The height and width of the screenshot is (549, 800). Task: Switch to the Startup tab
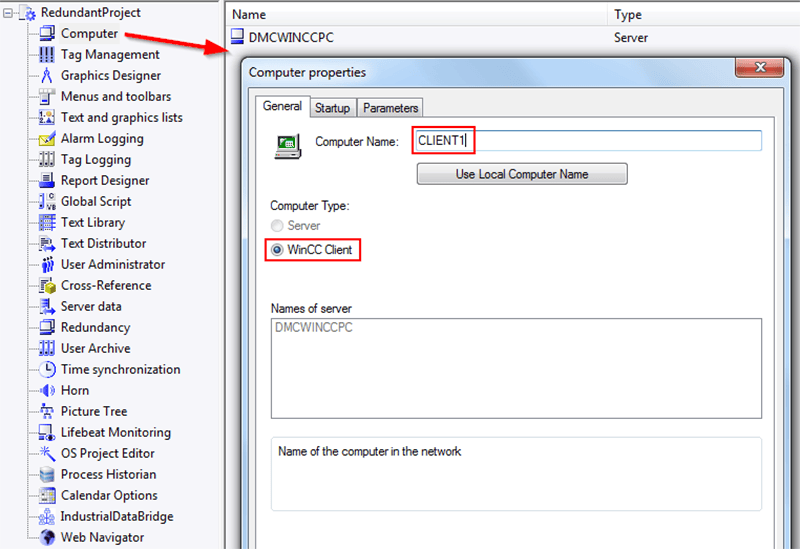click(x=332, y=108)
